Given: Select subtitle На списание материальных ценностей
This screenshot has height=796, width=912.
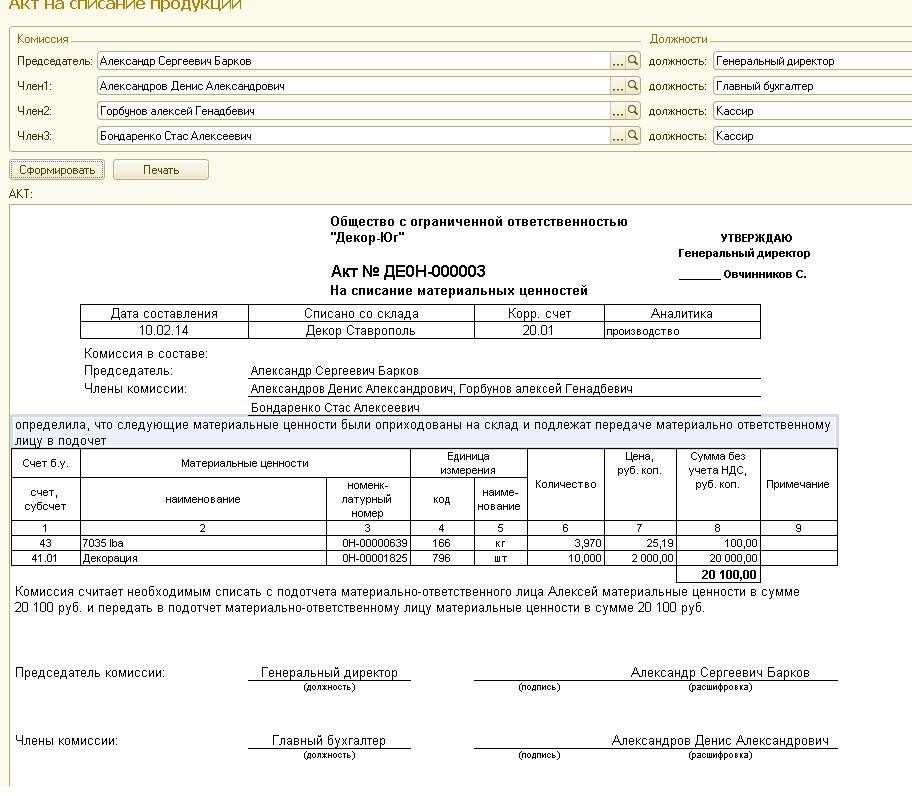Looking at the screenshot, I should 459,291.
